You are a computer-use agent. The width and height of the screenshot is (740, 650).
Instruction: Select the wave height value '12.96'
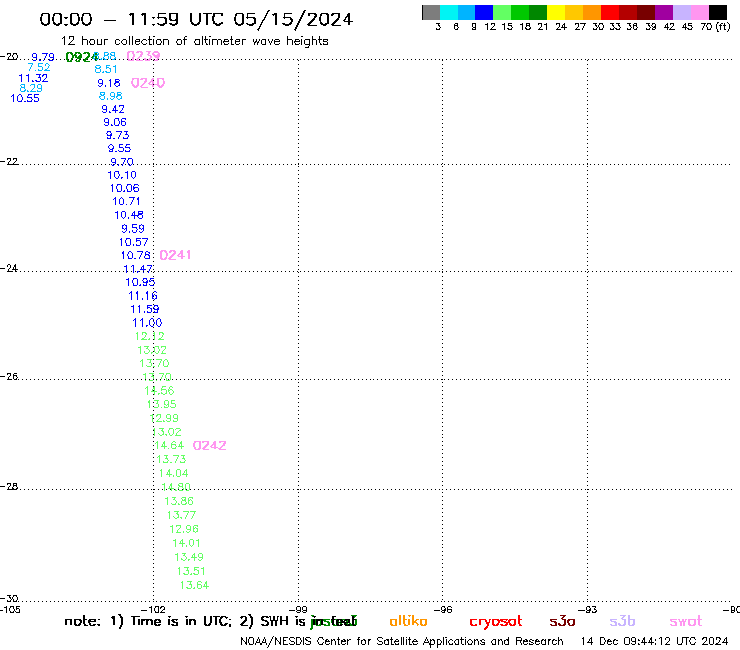click(184, 529)
